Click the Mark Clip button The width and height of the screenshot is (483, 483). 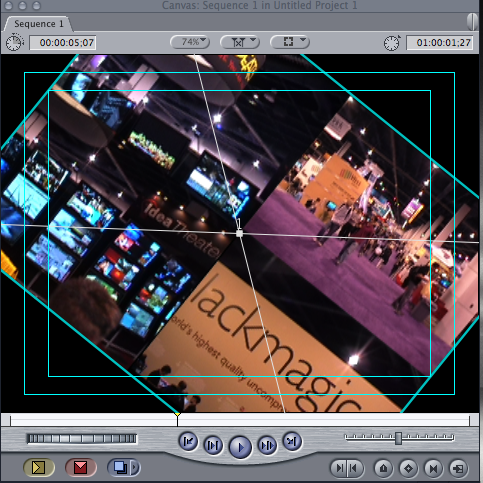click(x=433, y=469)
